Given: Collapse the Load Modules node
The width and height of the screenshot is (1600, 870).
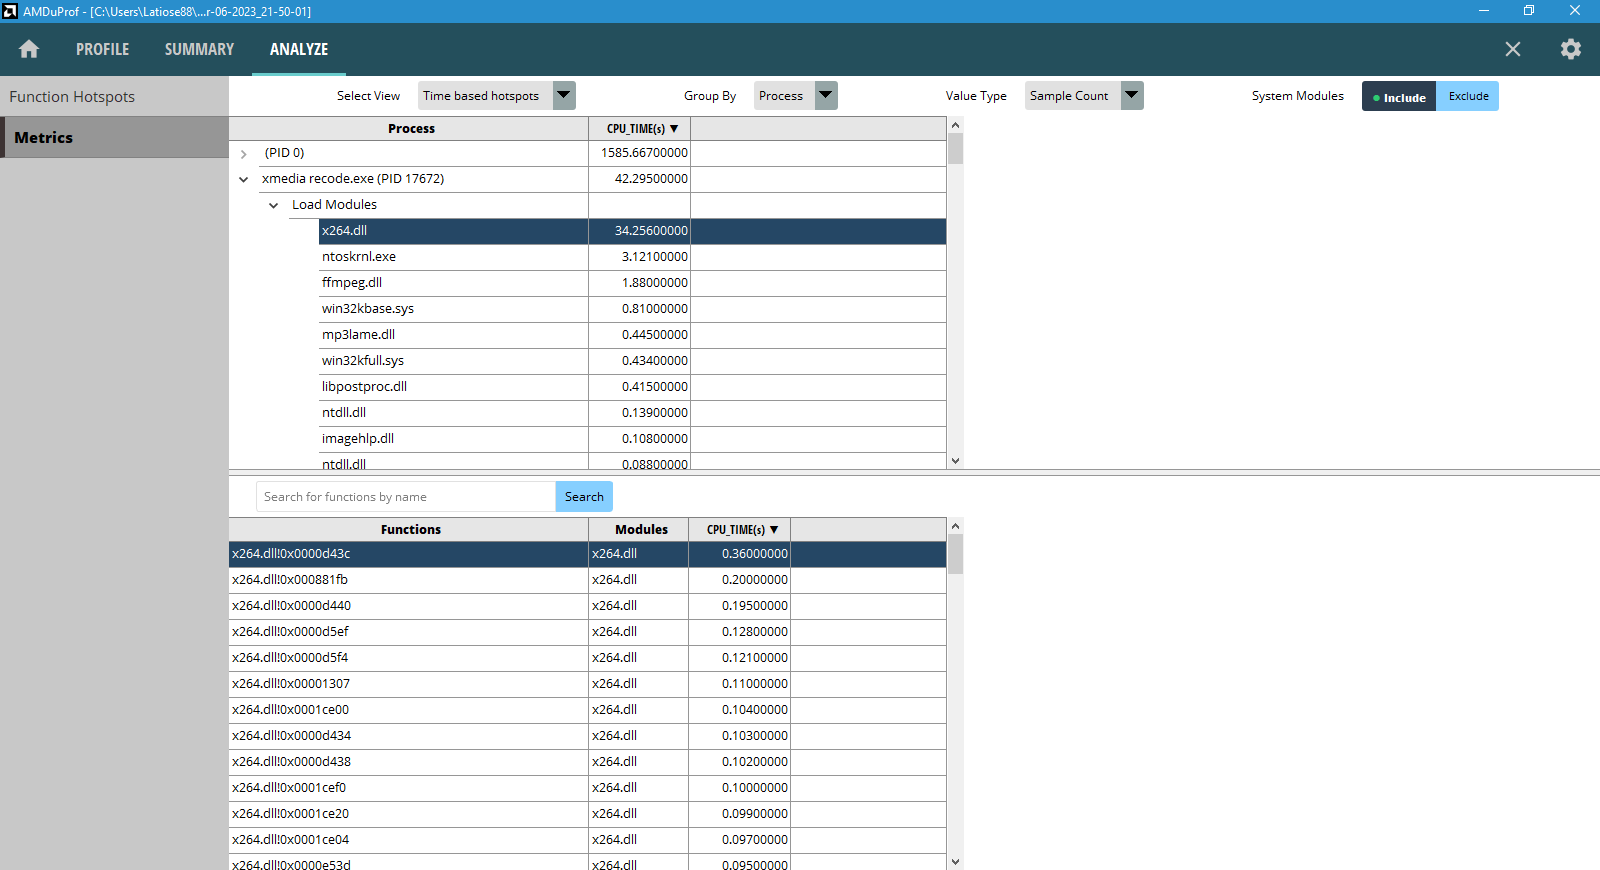Looking at the screenshot, I should (x=273, y=206).
